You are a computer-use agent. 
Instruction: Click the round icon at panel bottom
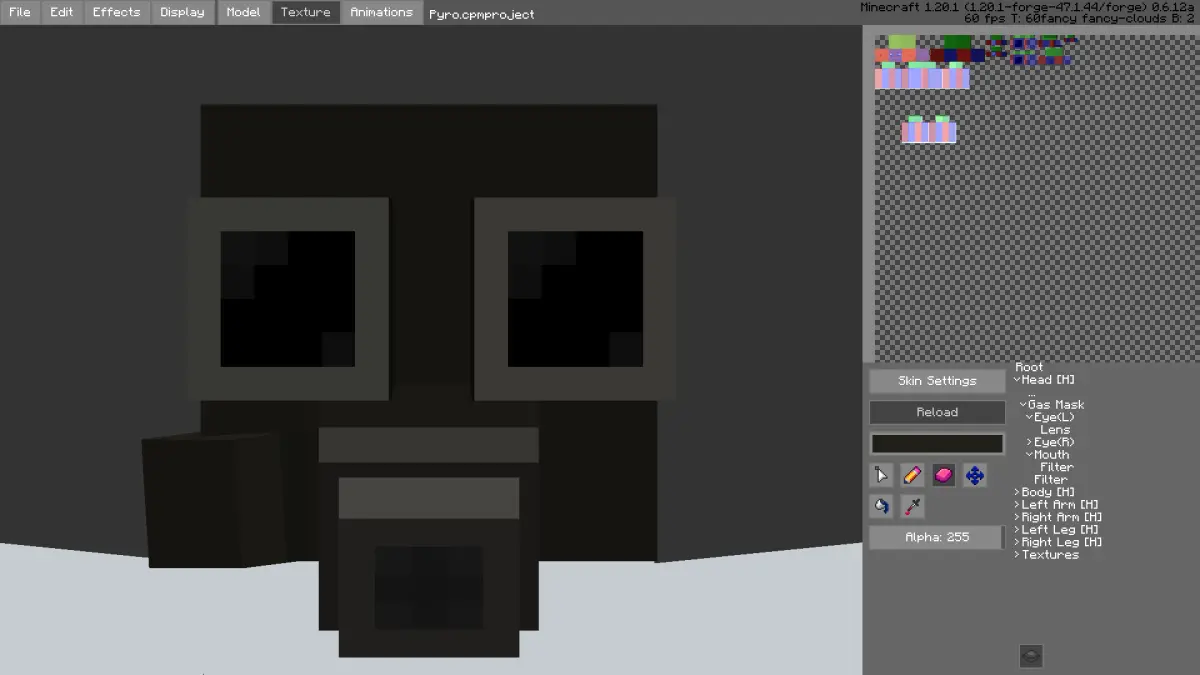(x=1031, y=656)
